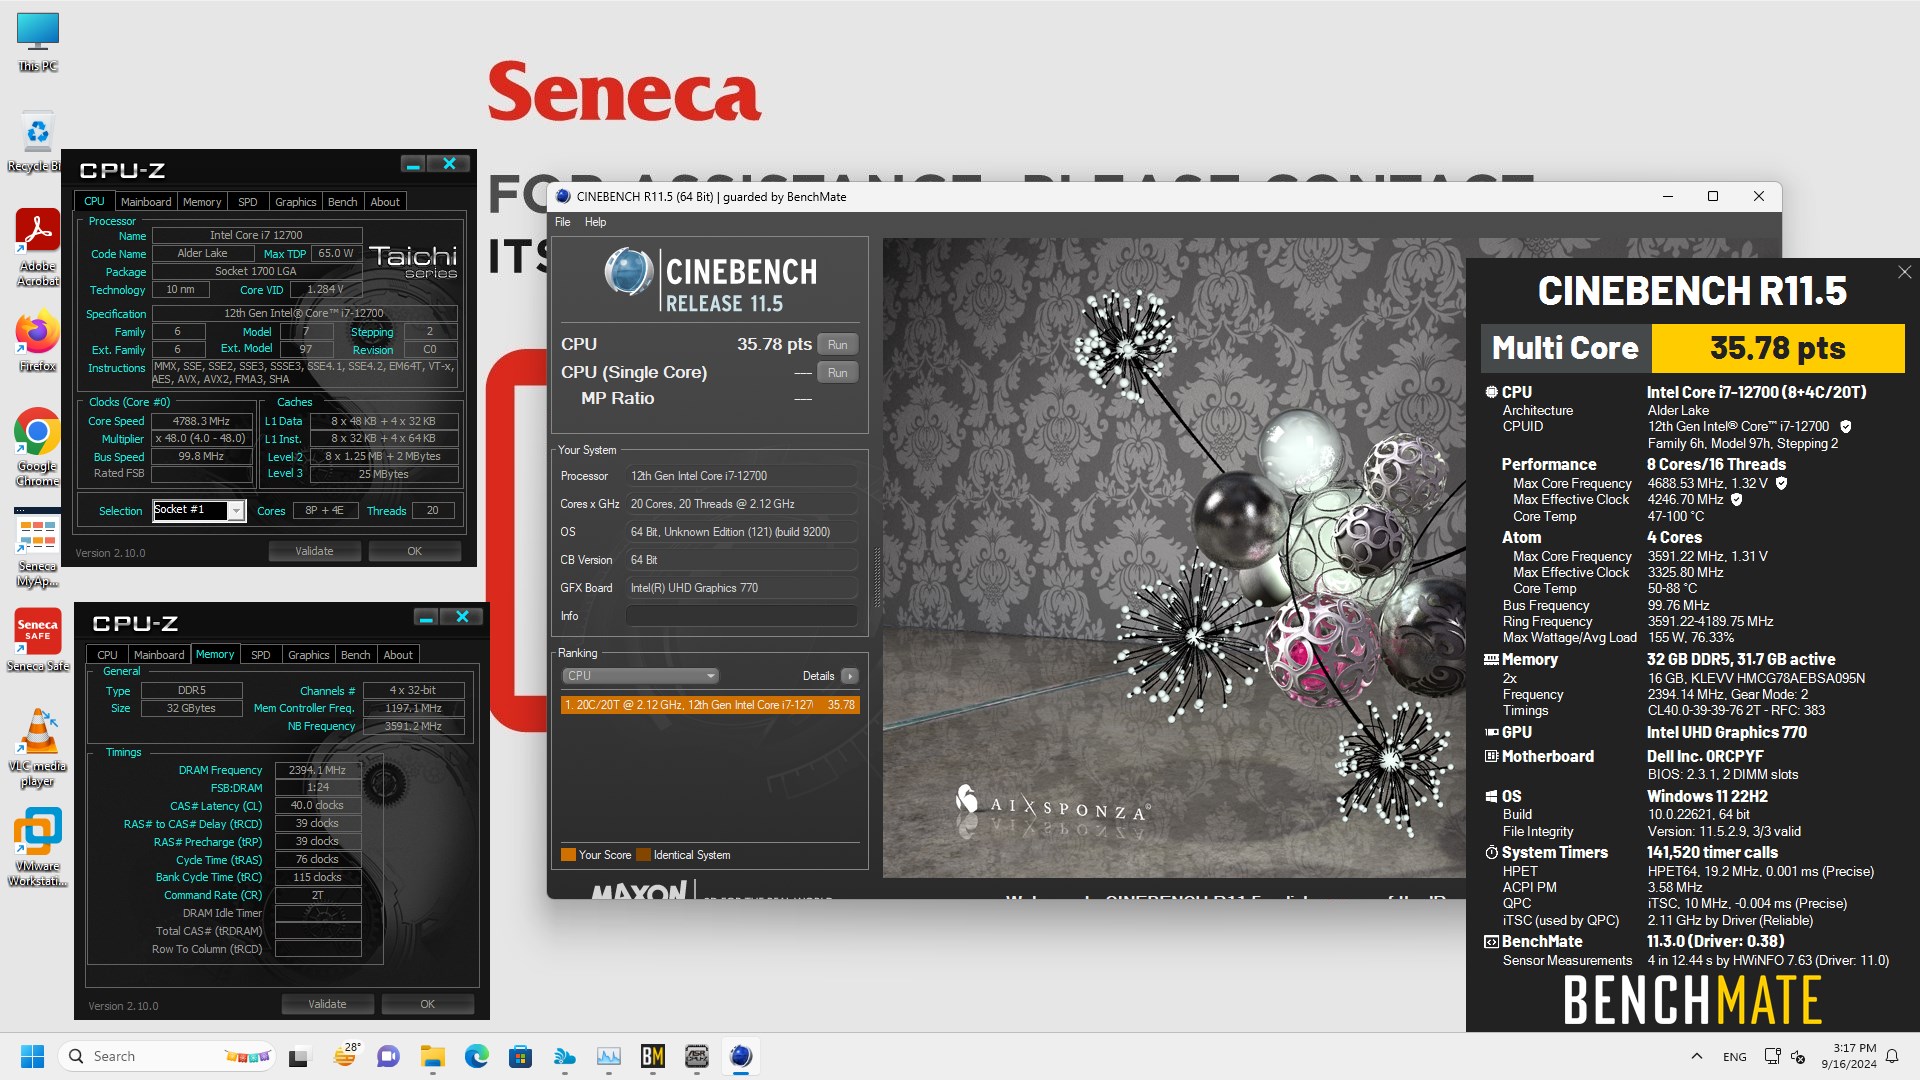The width and height of the screenshot is (1920, 1080).
Task: Click the Windows taskbar Search box
Action: click(x=168, y=1056)
